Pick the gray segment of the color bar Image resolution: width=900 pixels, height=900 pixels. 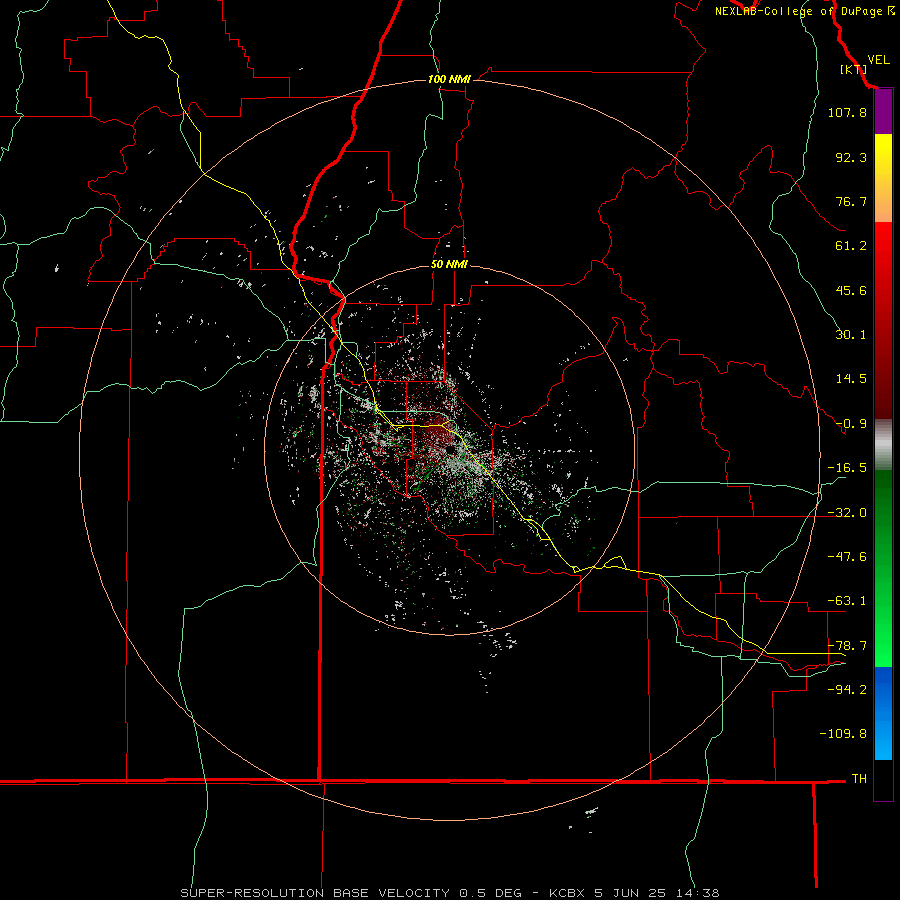point(883,445)
